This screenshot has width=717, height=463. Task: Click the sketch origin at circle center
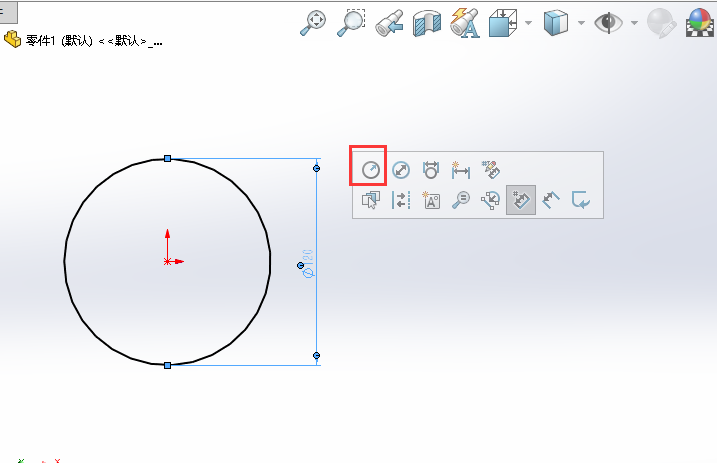pos(167,261)
